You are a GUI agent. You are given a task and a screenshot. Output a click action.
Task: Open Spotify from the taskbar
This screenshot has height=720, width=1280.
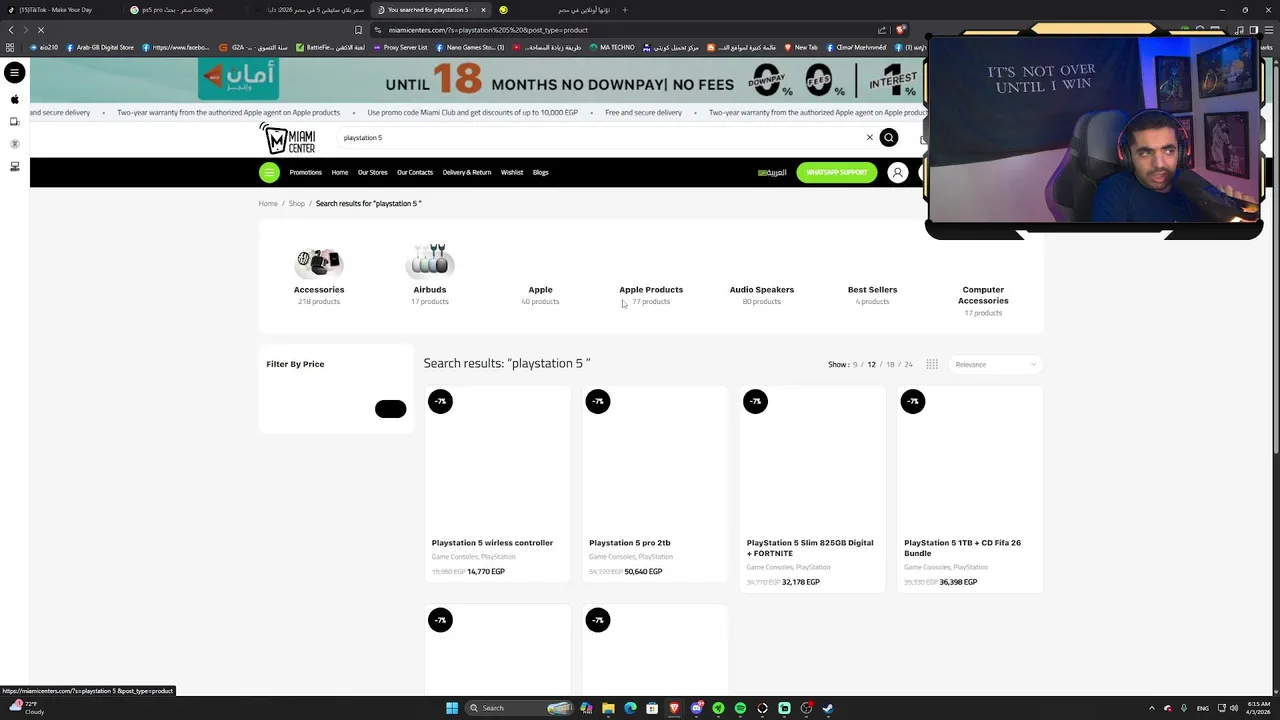[740, 708]
